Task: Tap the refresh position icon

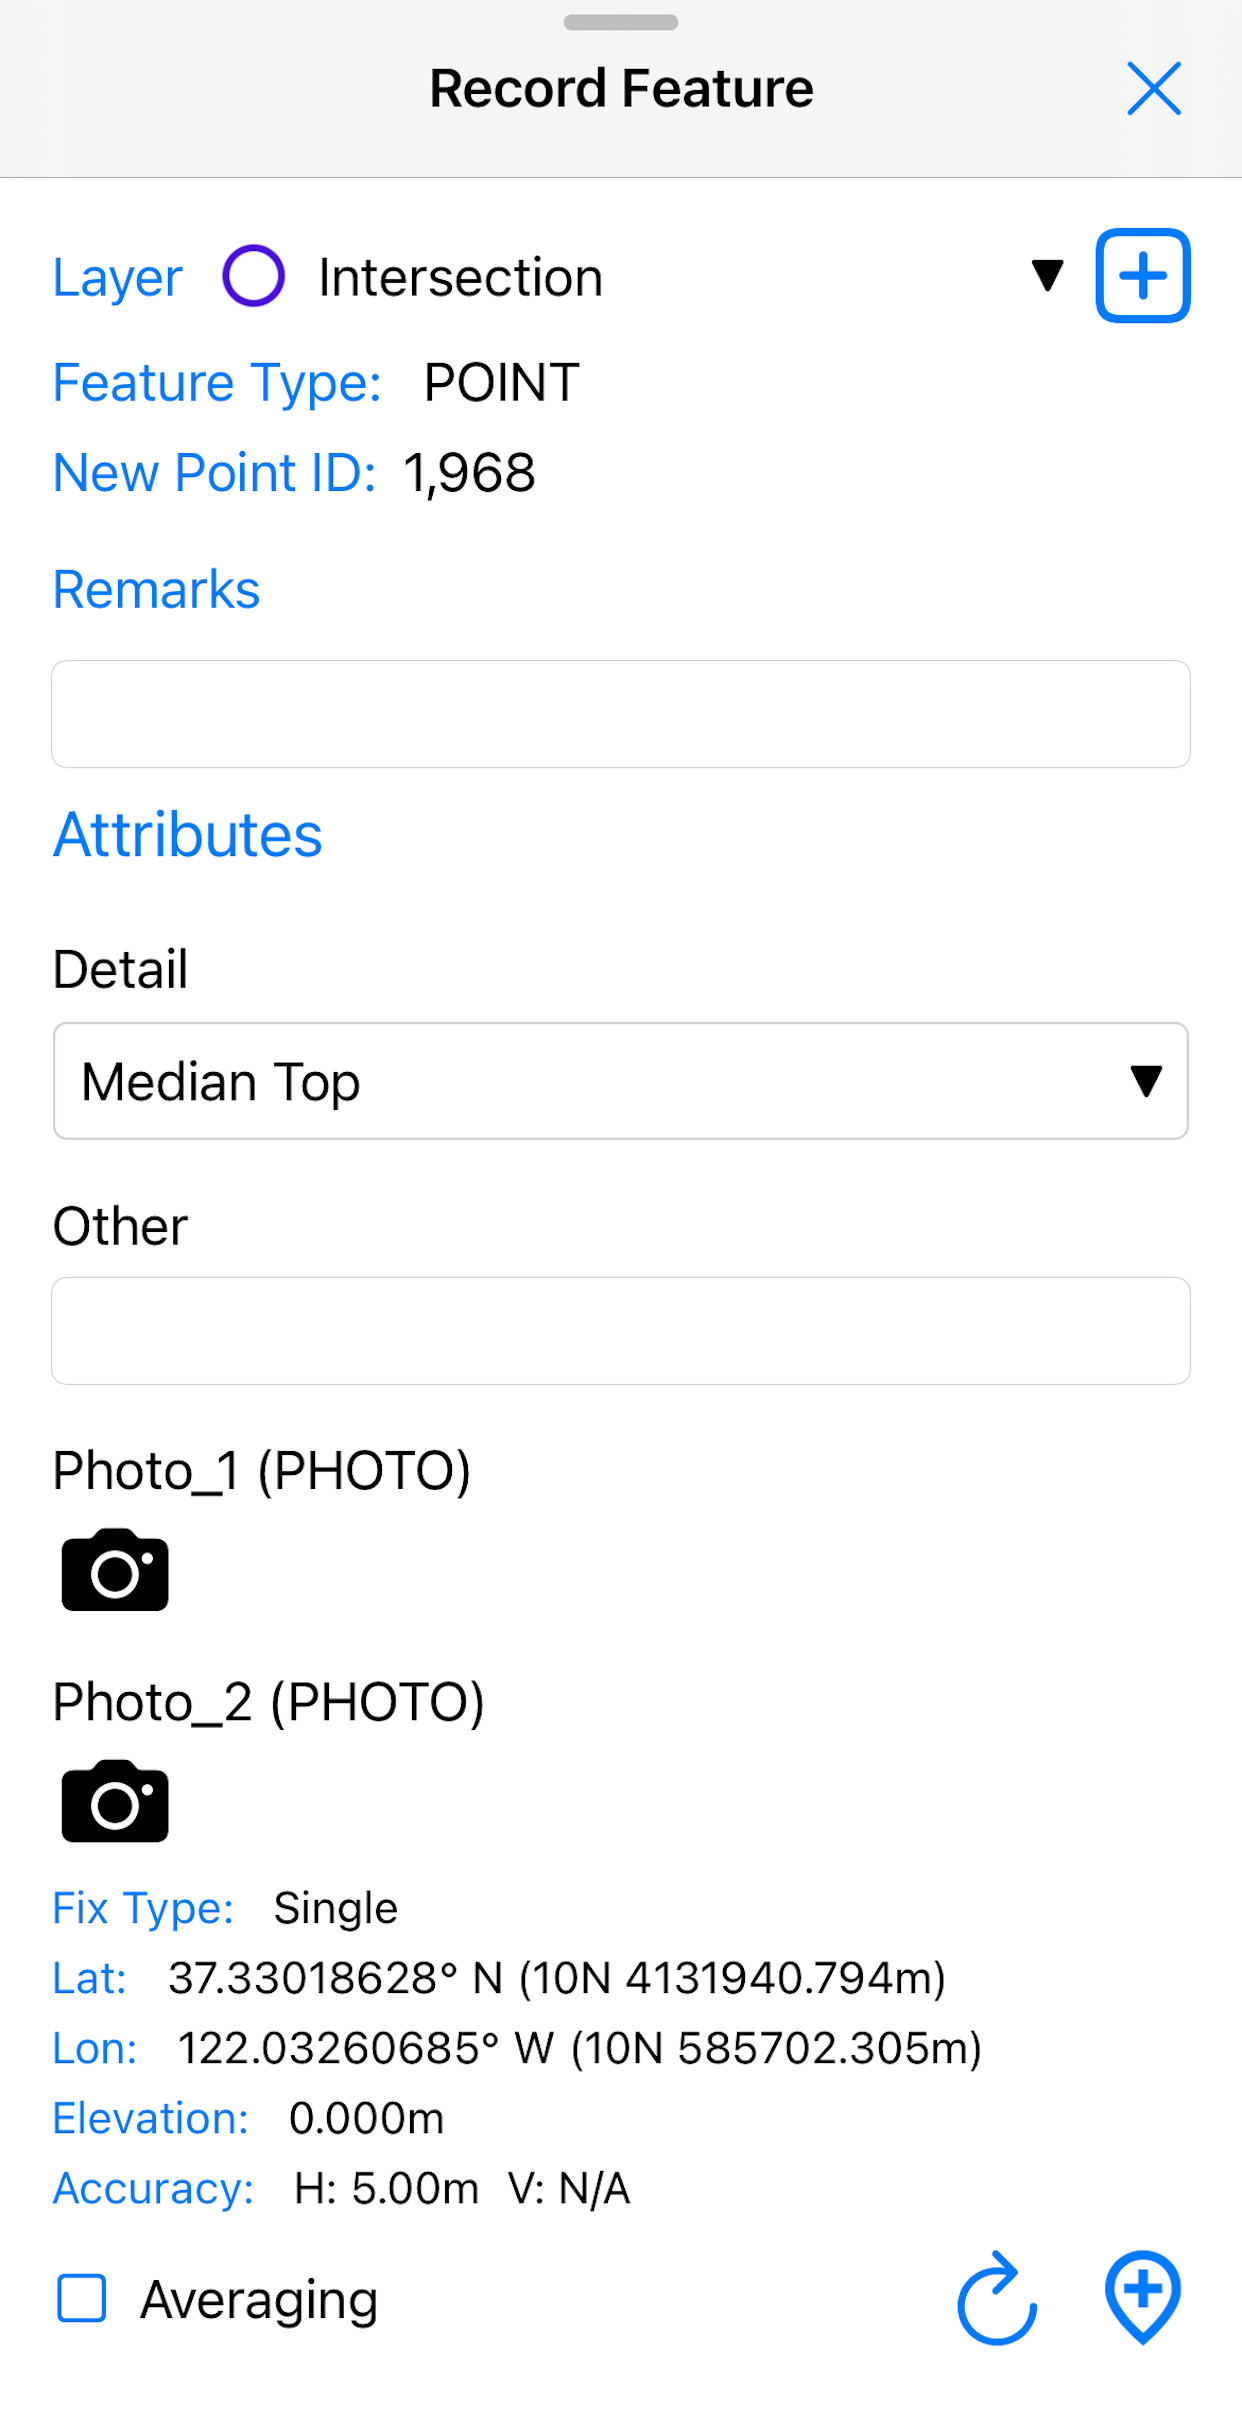Action: [x=996, y=2299]
